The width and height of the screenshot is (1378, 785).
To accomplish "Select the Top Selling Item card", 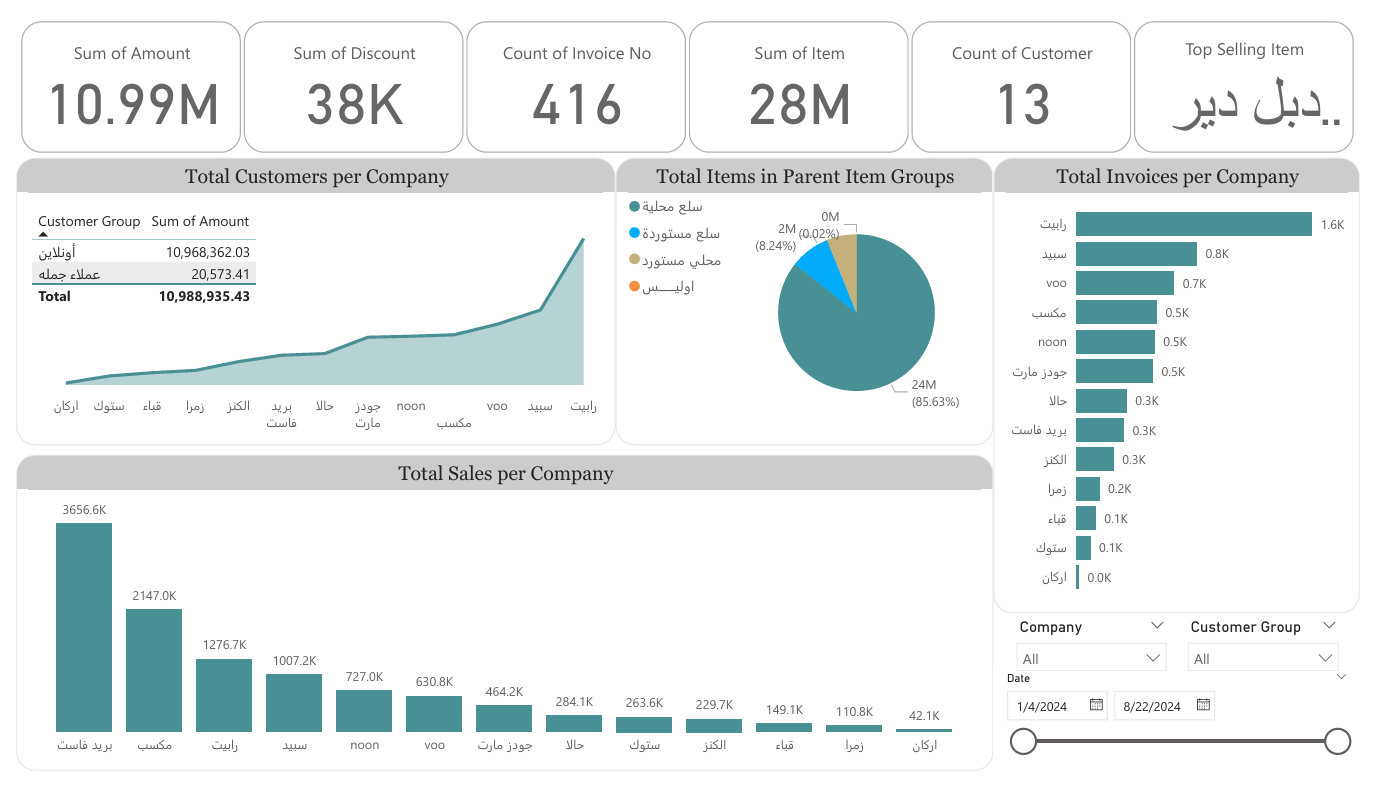I will tap(1243, 86).
